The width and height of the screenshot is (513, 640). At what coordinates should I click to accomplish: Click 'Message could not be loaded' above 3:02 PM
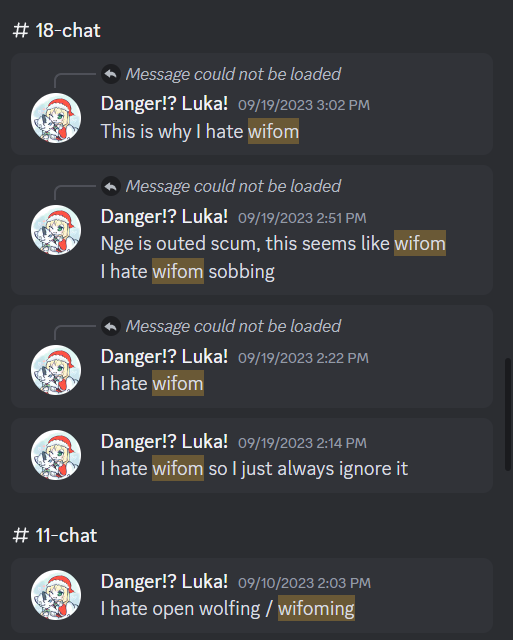click(x=233, y=74)
